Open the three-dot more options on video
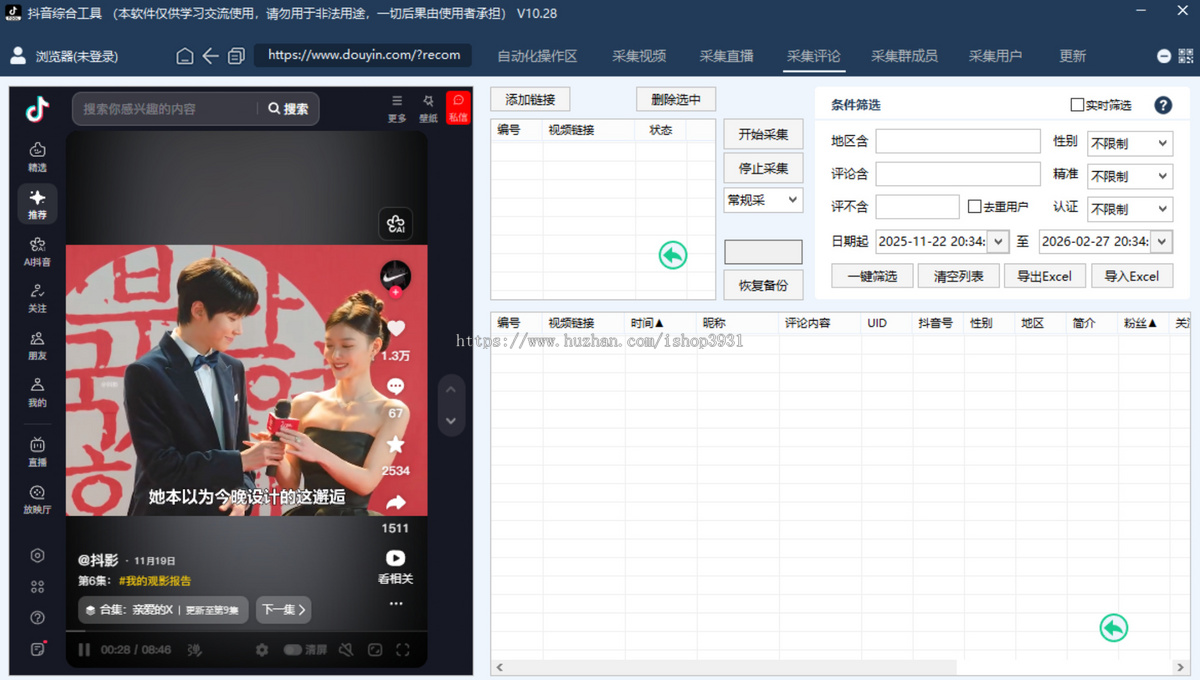Image resolution: width=1200 pixels, height=680 pixels. coord(396,603)
